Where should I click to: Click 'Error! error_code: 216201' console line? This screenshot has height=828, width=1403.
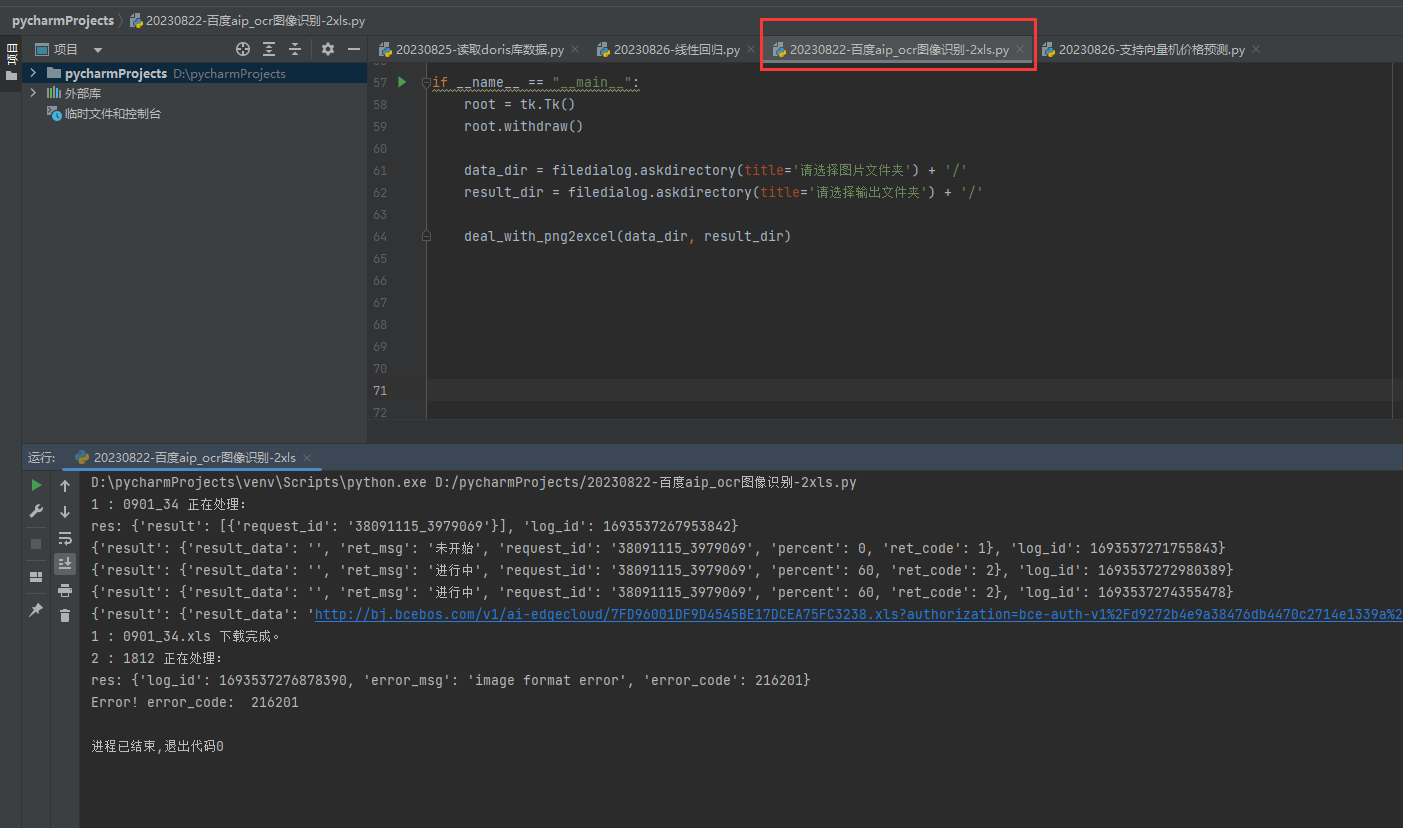[195, 702]
